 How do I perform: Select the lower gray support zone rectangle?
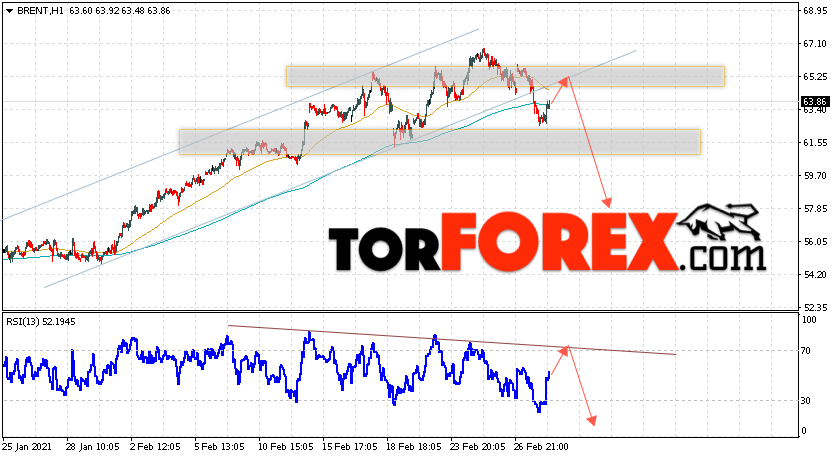tap(440, 142)
